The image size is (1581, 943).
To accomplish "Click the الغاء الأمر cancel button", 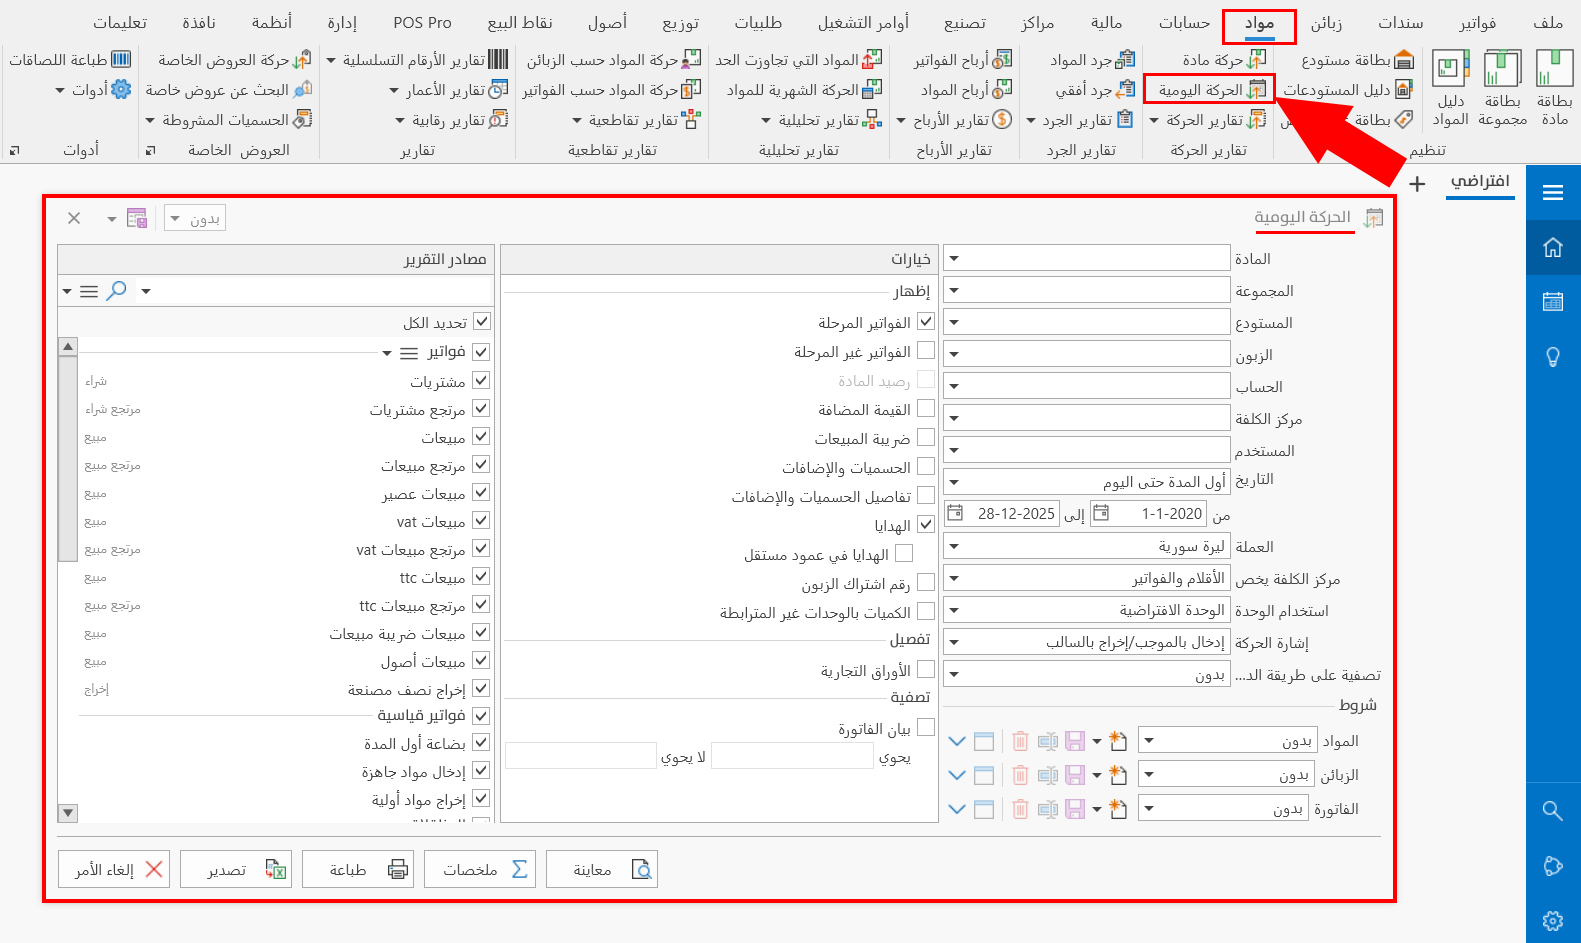I will tap(114, 869).
